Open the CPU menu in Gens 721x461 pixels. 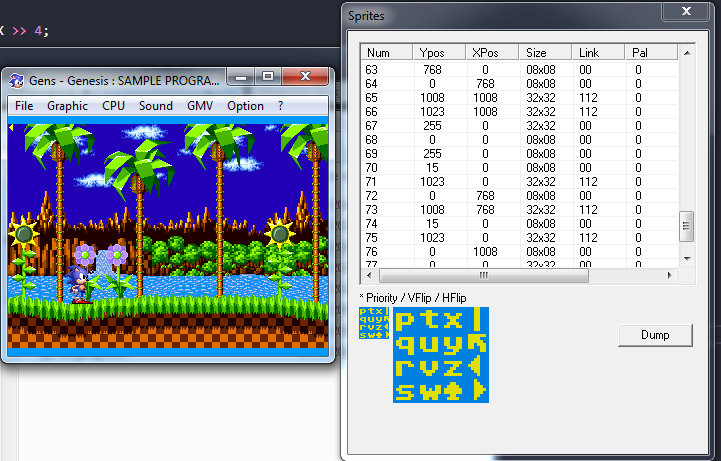(113, 106)
